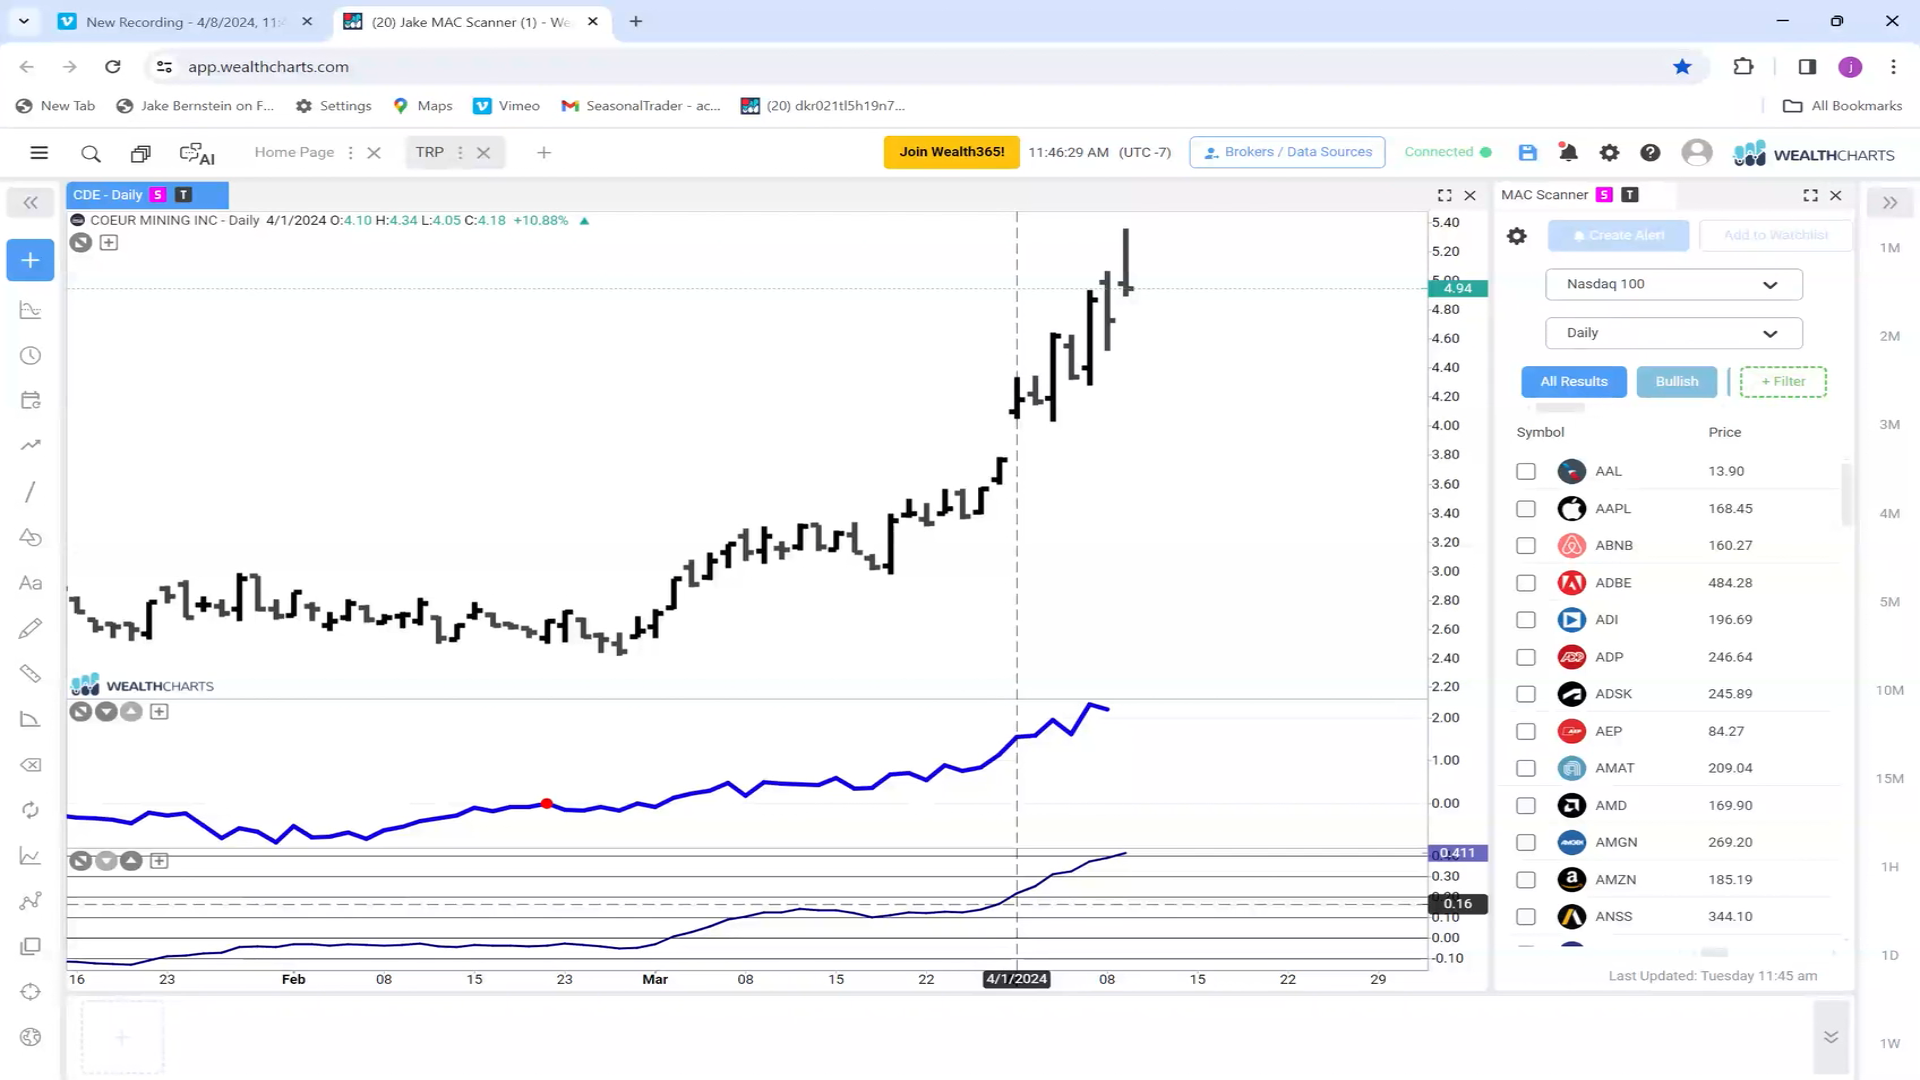The image size is (1920, 1080).
Task: Add a scanner + Filter
Action: (x=1782, y=381)
